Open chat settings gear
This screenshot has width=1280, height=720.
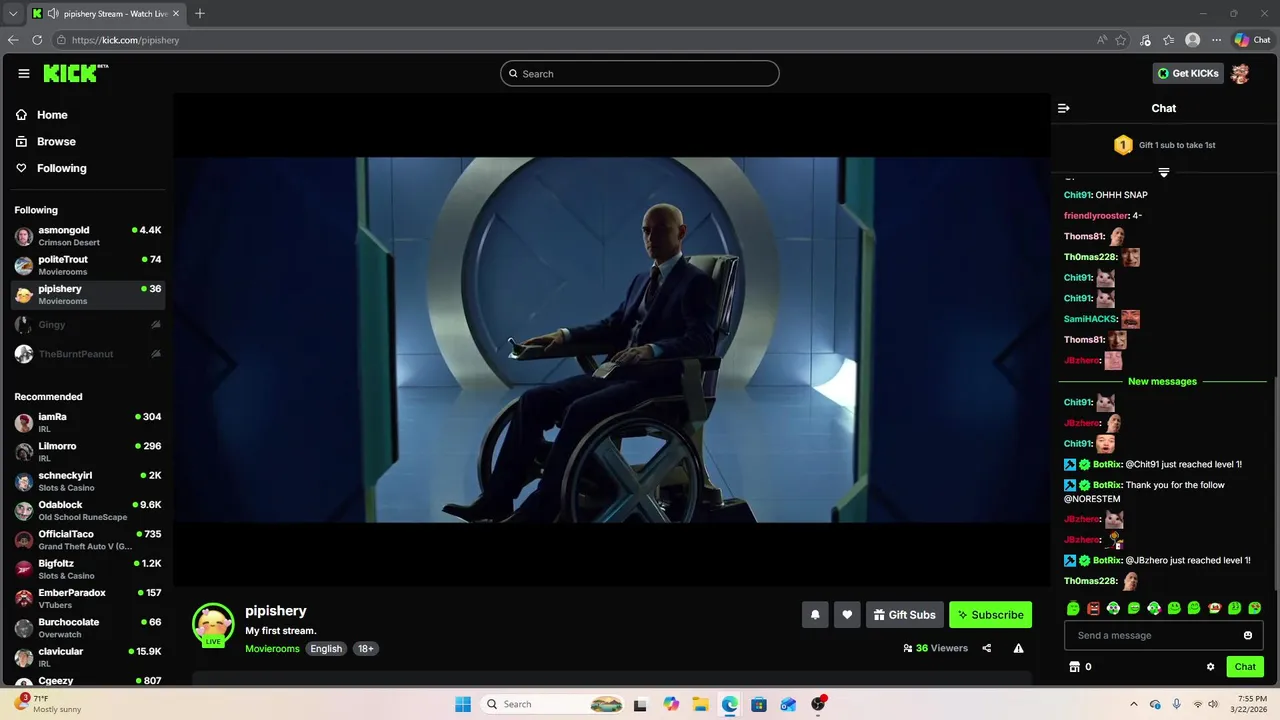(1210, 667)
